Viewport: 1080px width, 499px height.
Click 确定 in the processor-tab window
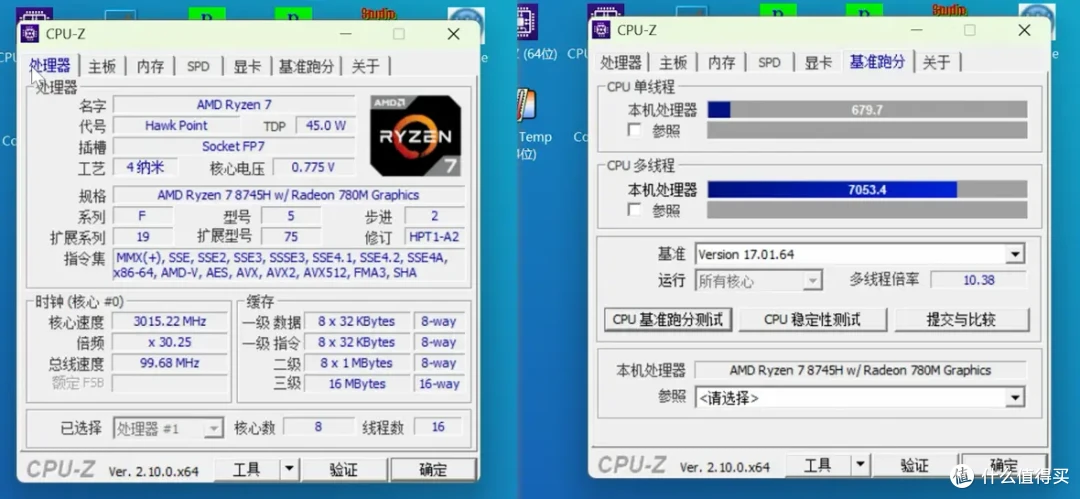(433, 470)
